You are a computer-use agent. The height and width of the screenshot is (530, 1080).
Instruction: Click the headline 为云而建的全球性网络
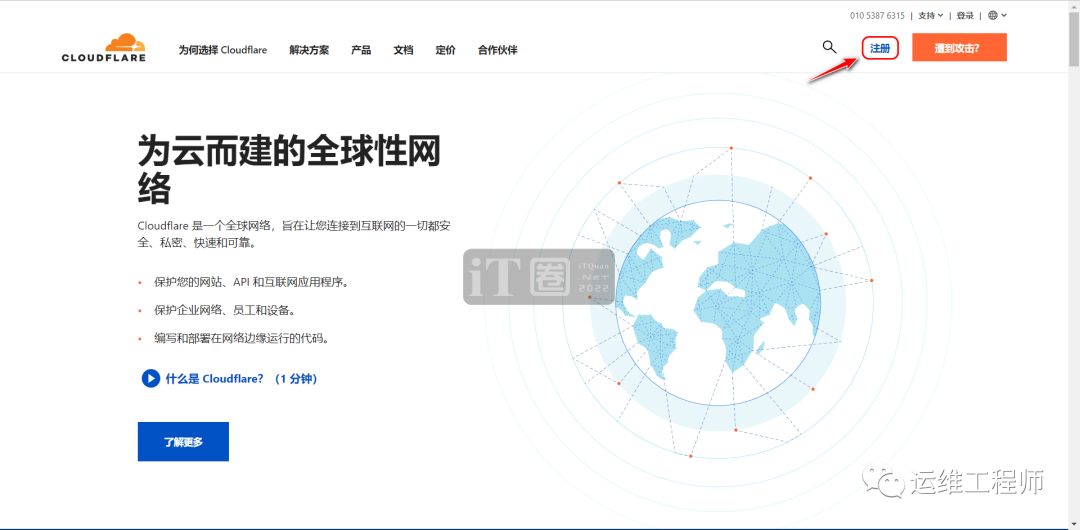(x=288, y=168)
